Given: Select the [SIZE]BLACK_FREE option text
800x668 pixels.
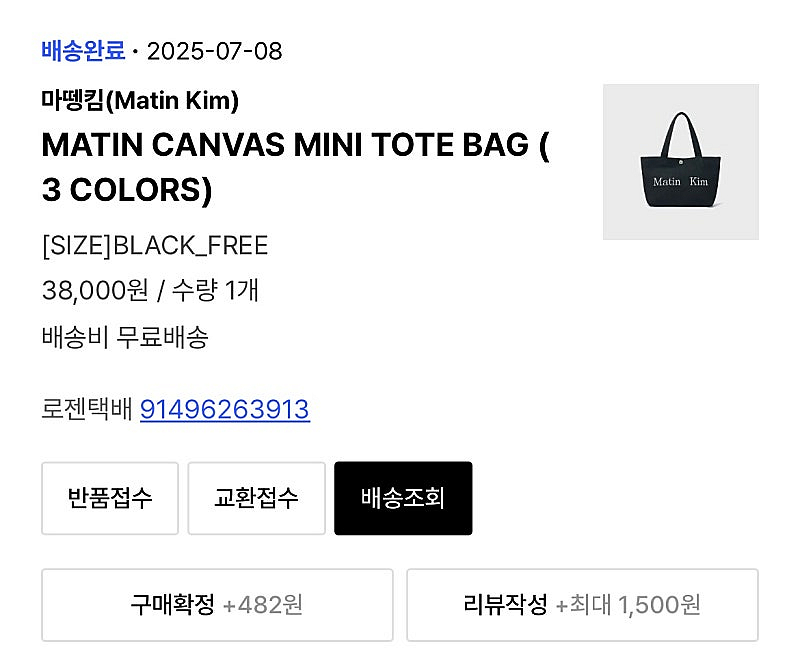Looking at the screenshot, I should click(155, 245).
